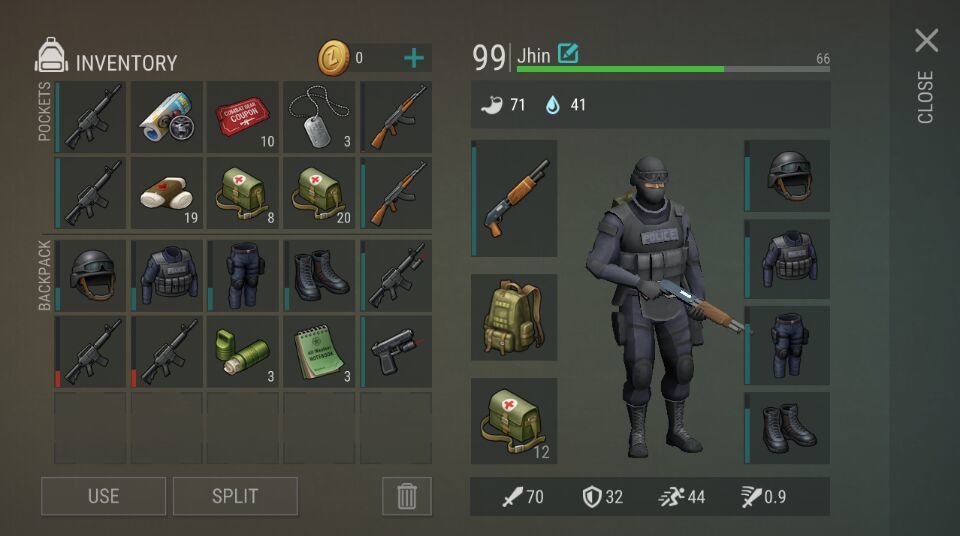This screenshot has width=960, height=536.
Task: Select the first empty backpack slot
Action: coord(90,428)
